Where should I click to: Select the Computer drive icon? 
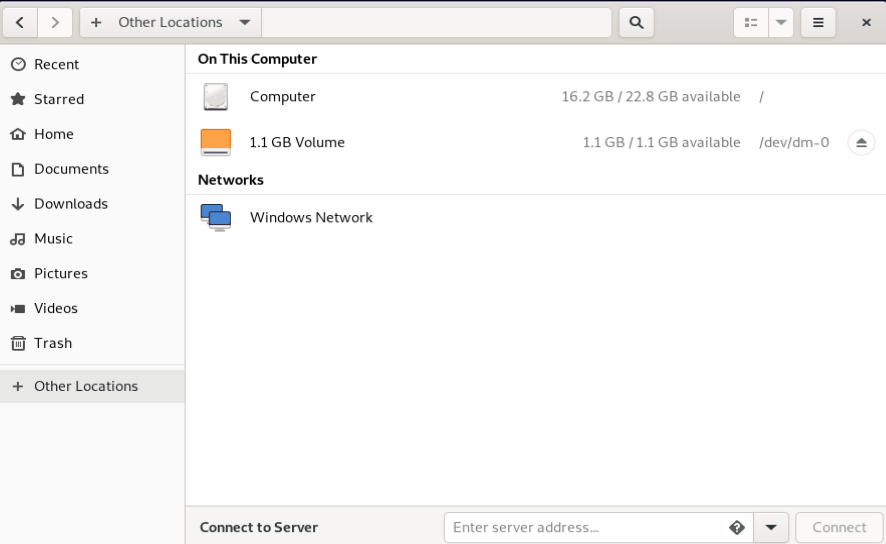216,97
